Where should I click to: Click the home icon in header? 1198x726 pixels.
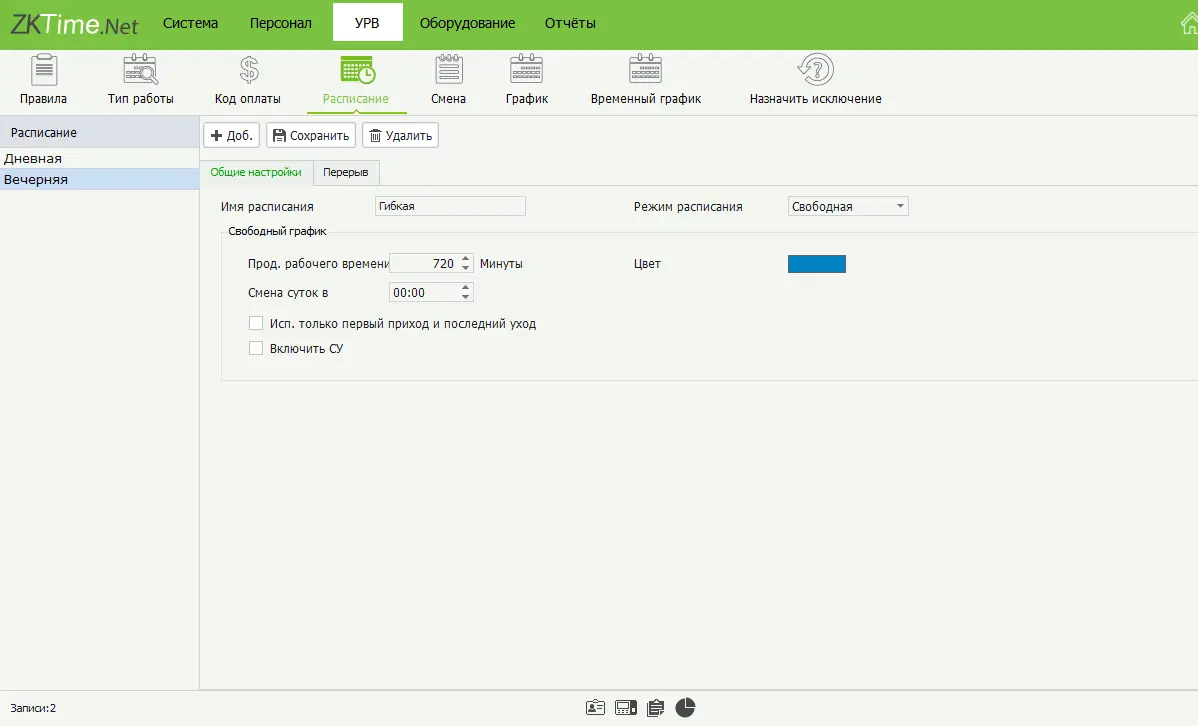[1188, 24]
